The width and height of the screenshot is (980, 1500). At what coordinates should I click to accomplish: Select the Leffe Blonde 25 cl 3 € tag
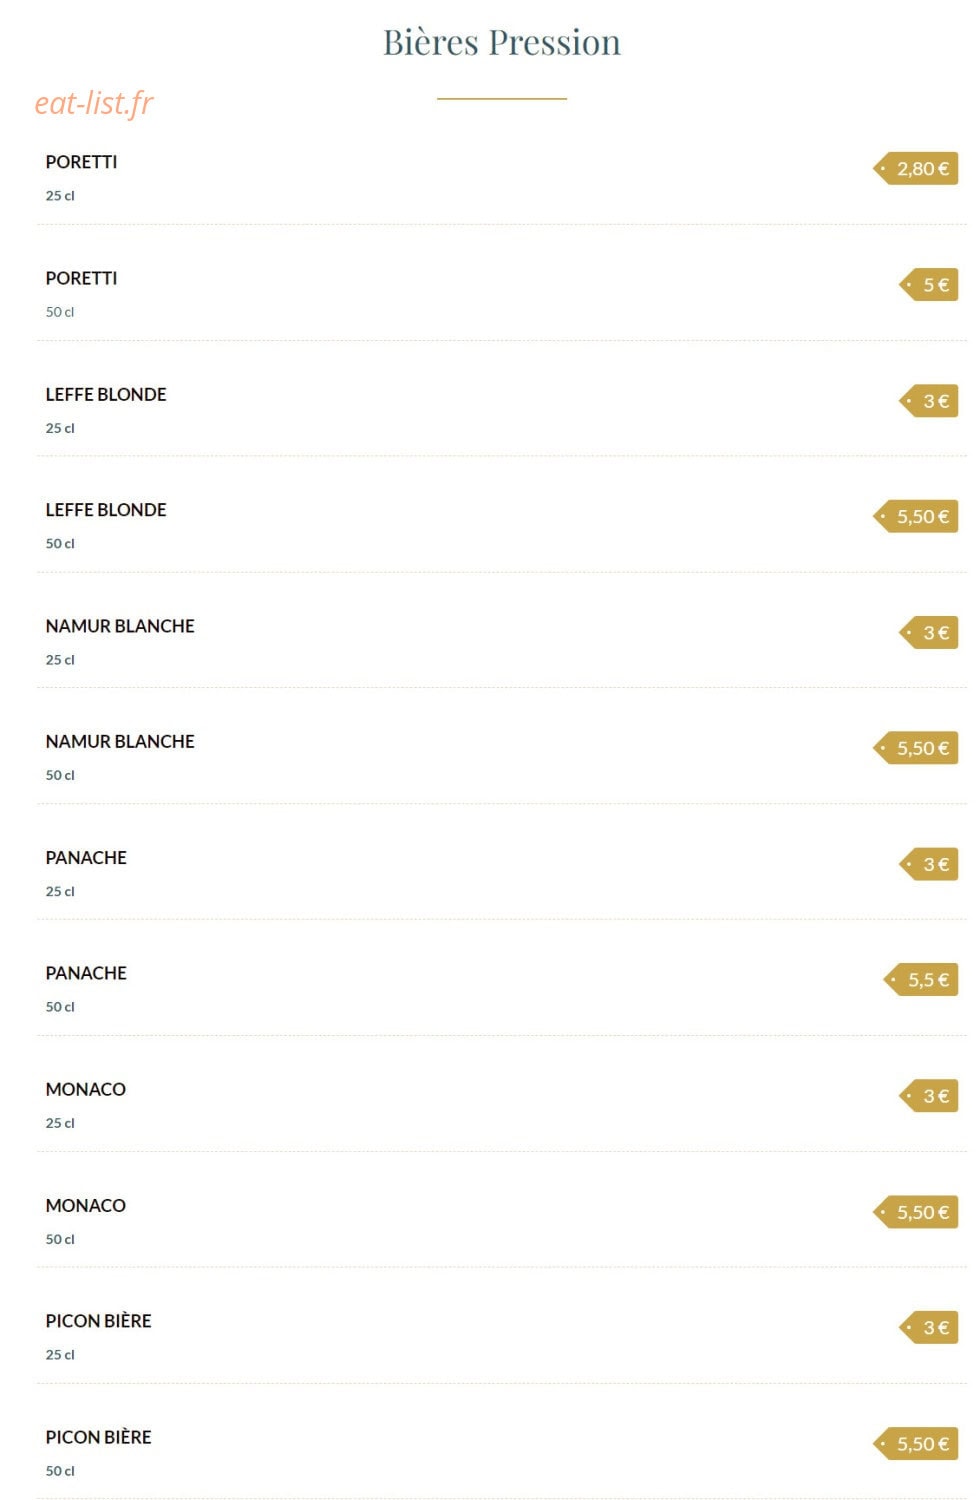click(x=929, y=401)
